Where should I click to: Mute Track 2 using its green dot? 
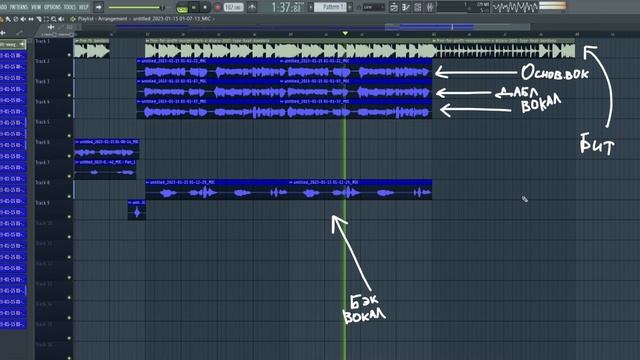(69, 75)
